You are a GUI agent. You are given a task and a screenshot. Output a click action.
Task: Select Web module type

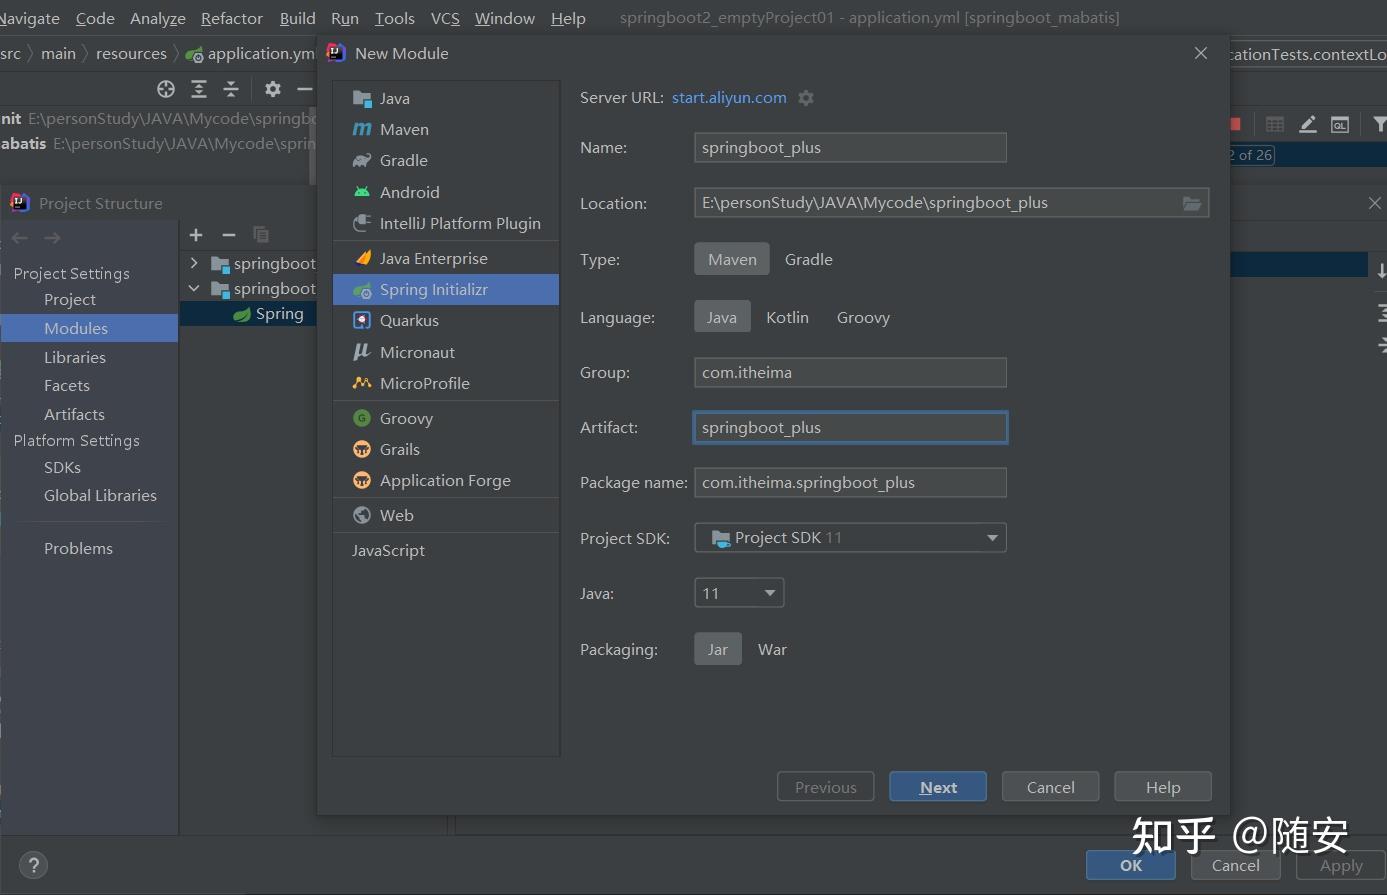coord(445,515)
